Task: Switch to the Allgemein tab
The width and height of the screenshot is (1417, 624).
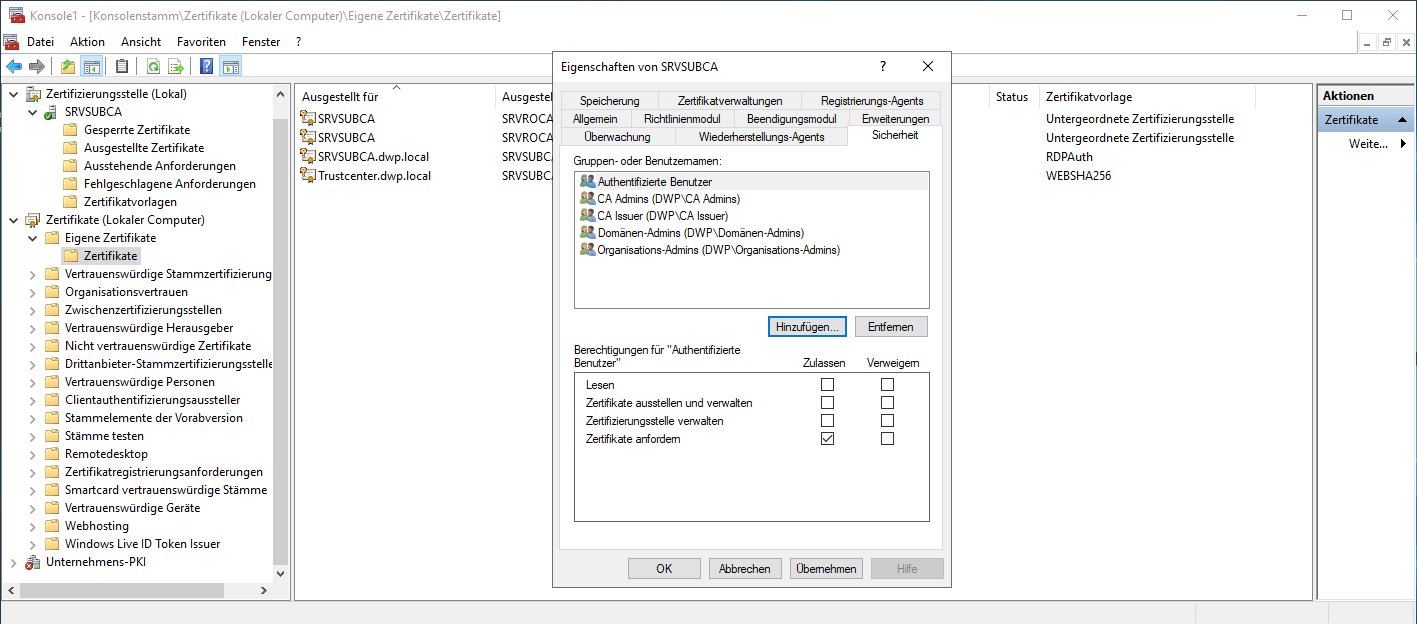Action: point(595,119)
